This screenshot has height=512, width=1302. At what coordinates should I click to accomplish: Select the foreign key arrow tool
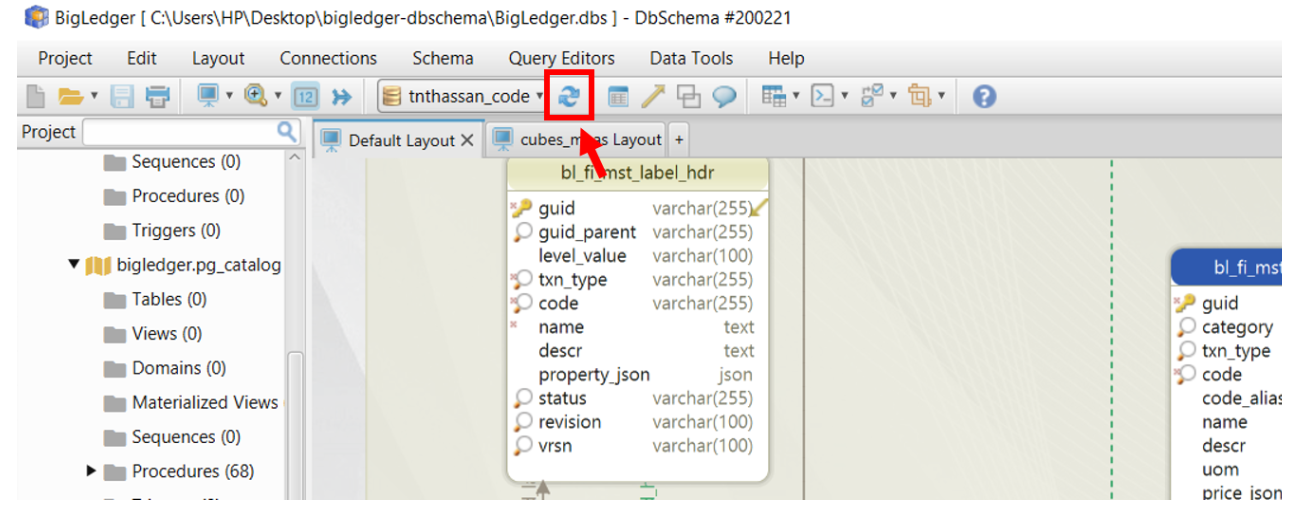coord(653,96)
